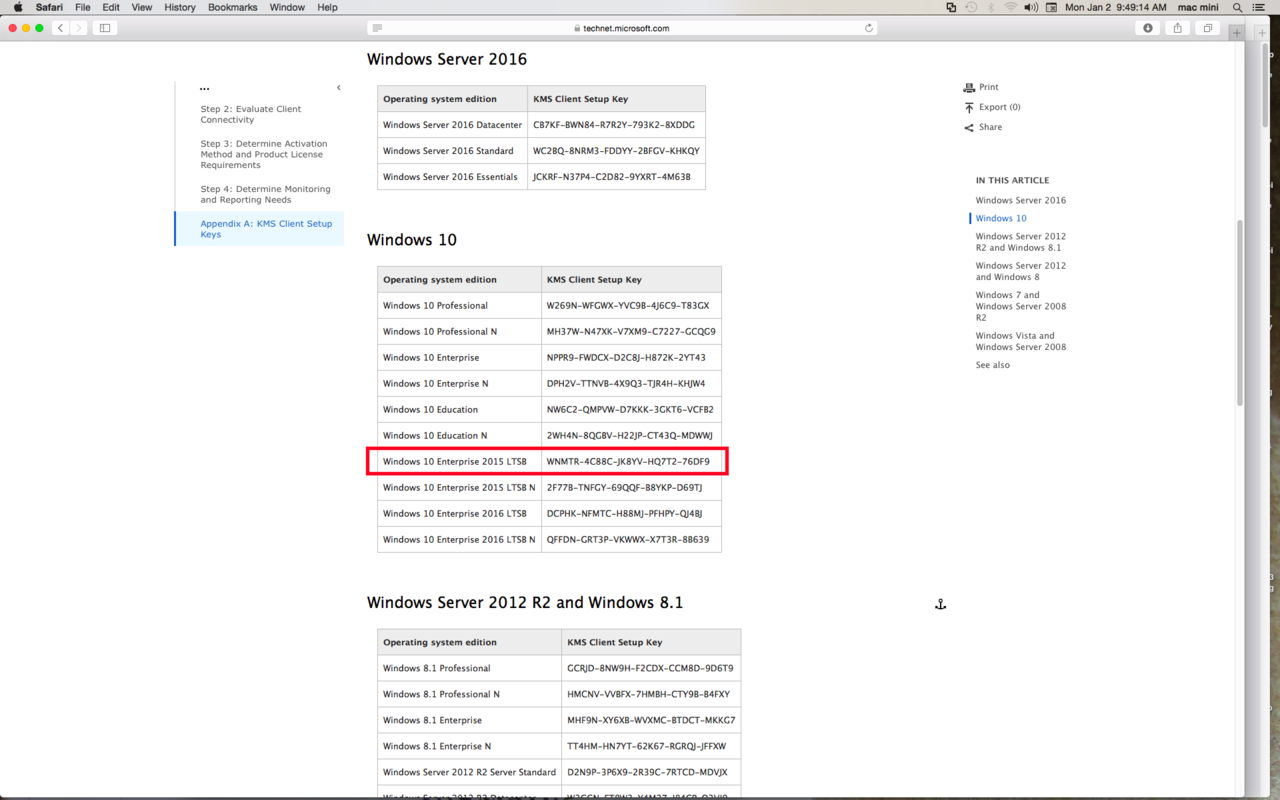This screenshot has height=800, width=1280.
Task: Show all tabs overview
Action: point(1208,28)
